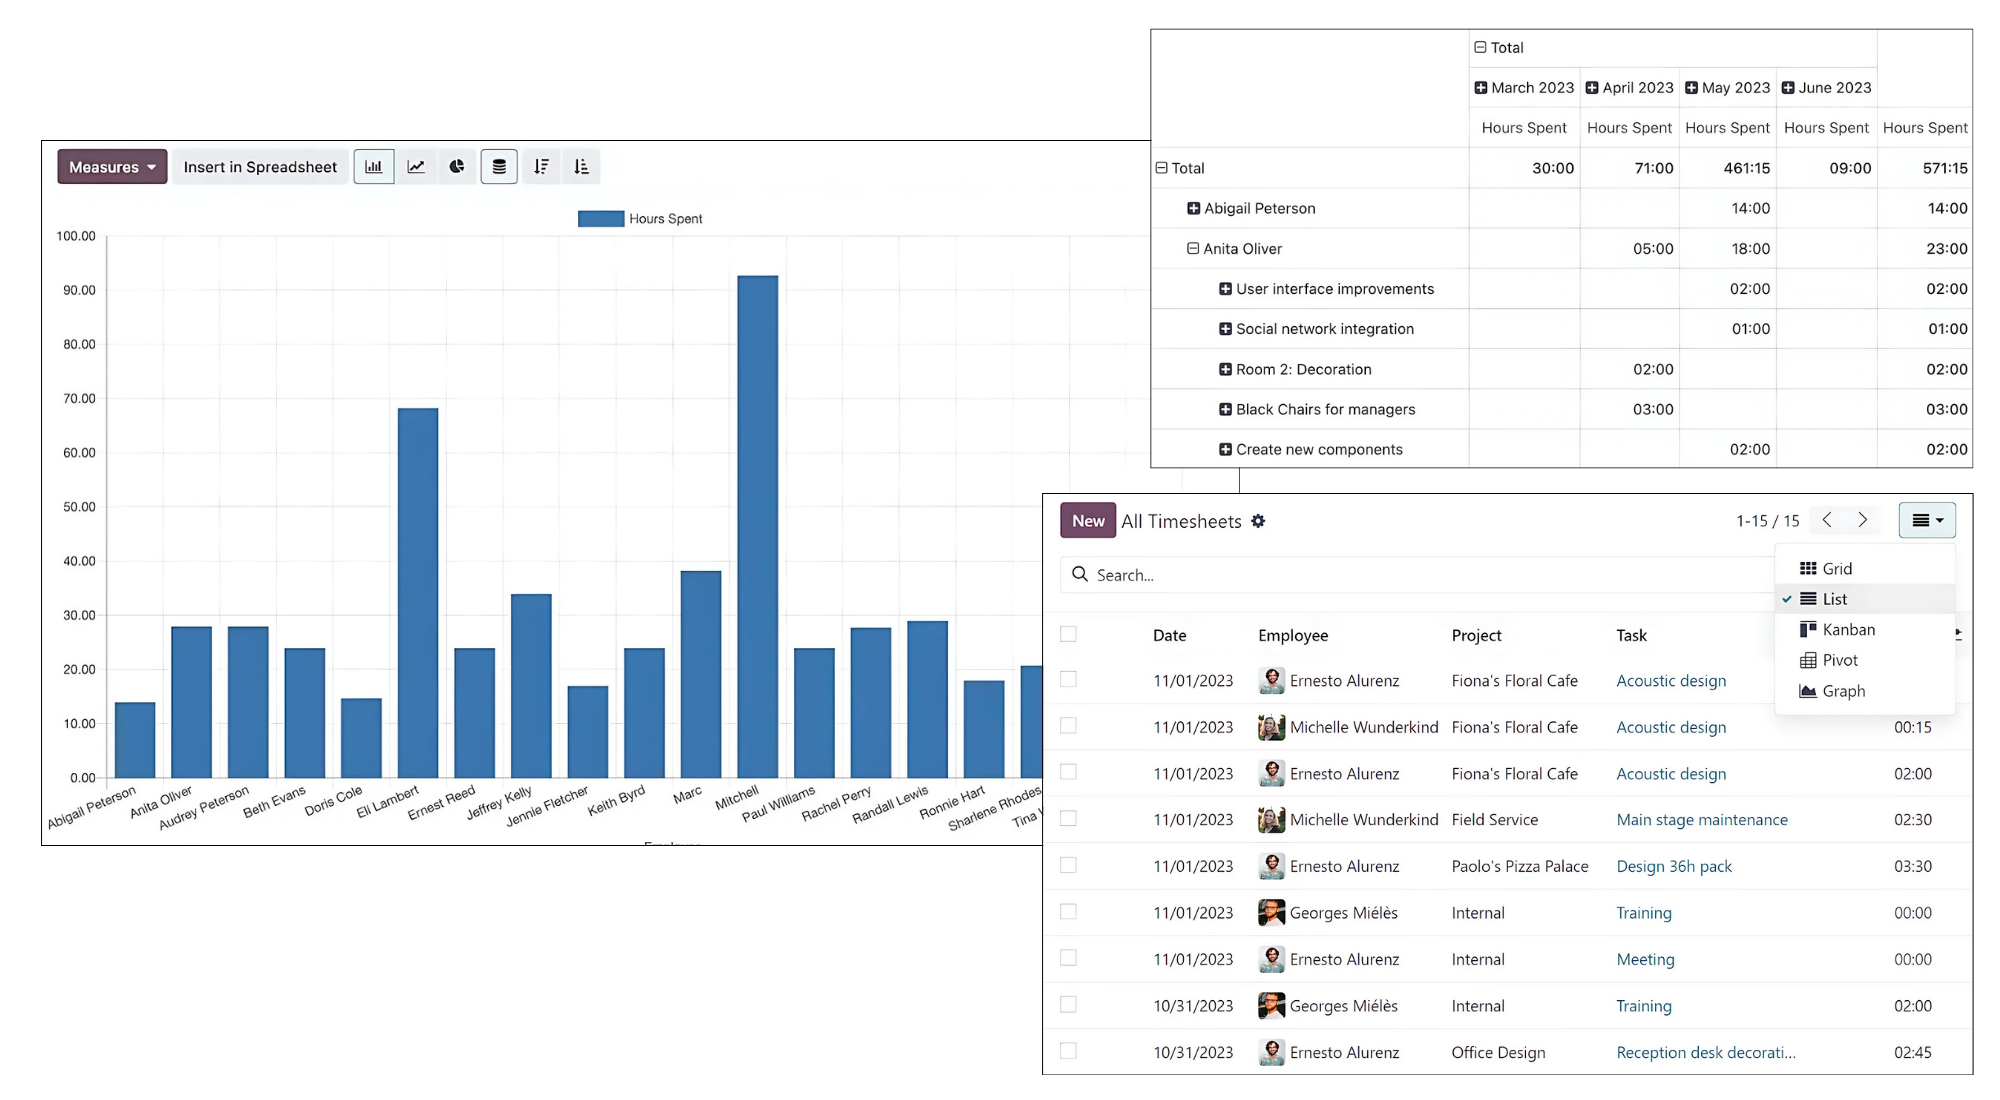2000x1100 pixels.
Task: Sort the graph in ascending order
Action: (582, 167)
